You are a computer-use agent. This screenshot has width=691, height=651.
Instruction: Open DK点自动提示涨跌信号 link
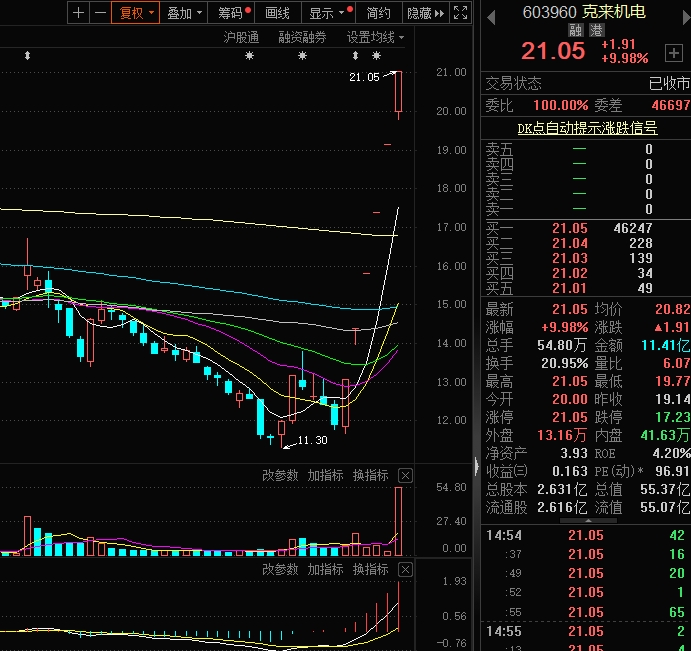pos(586,128)
